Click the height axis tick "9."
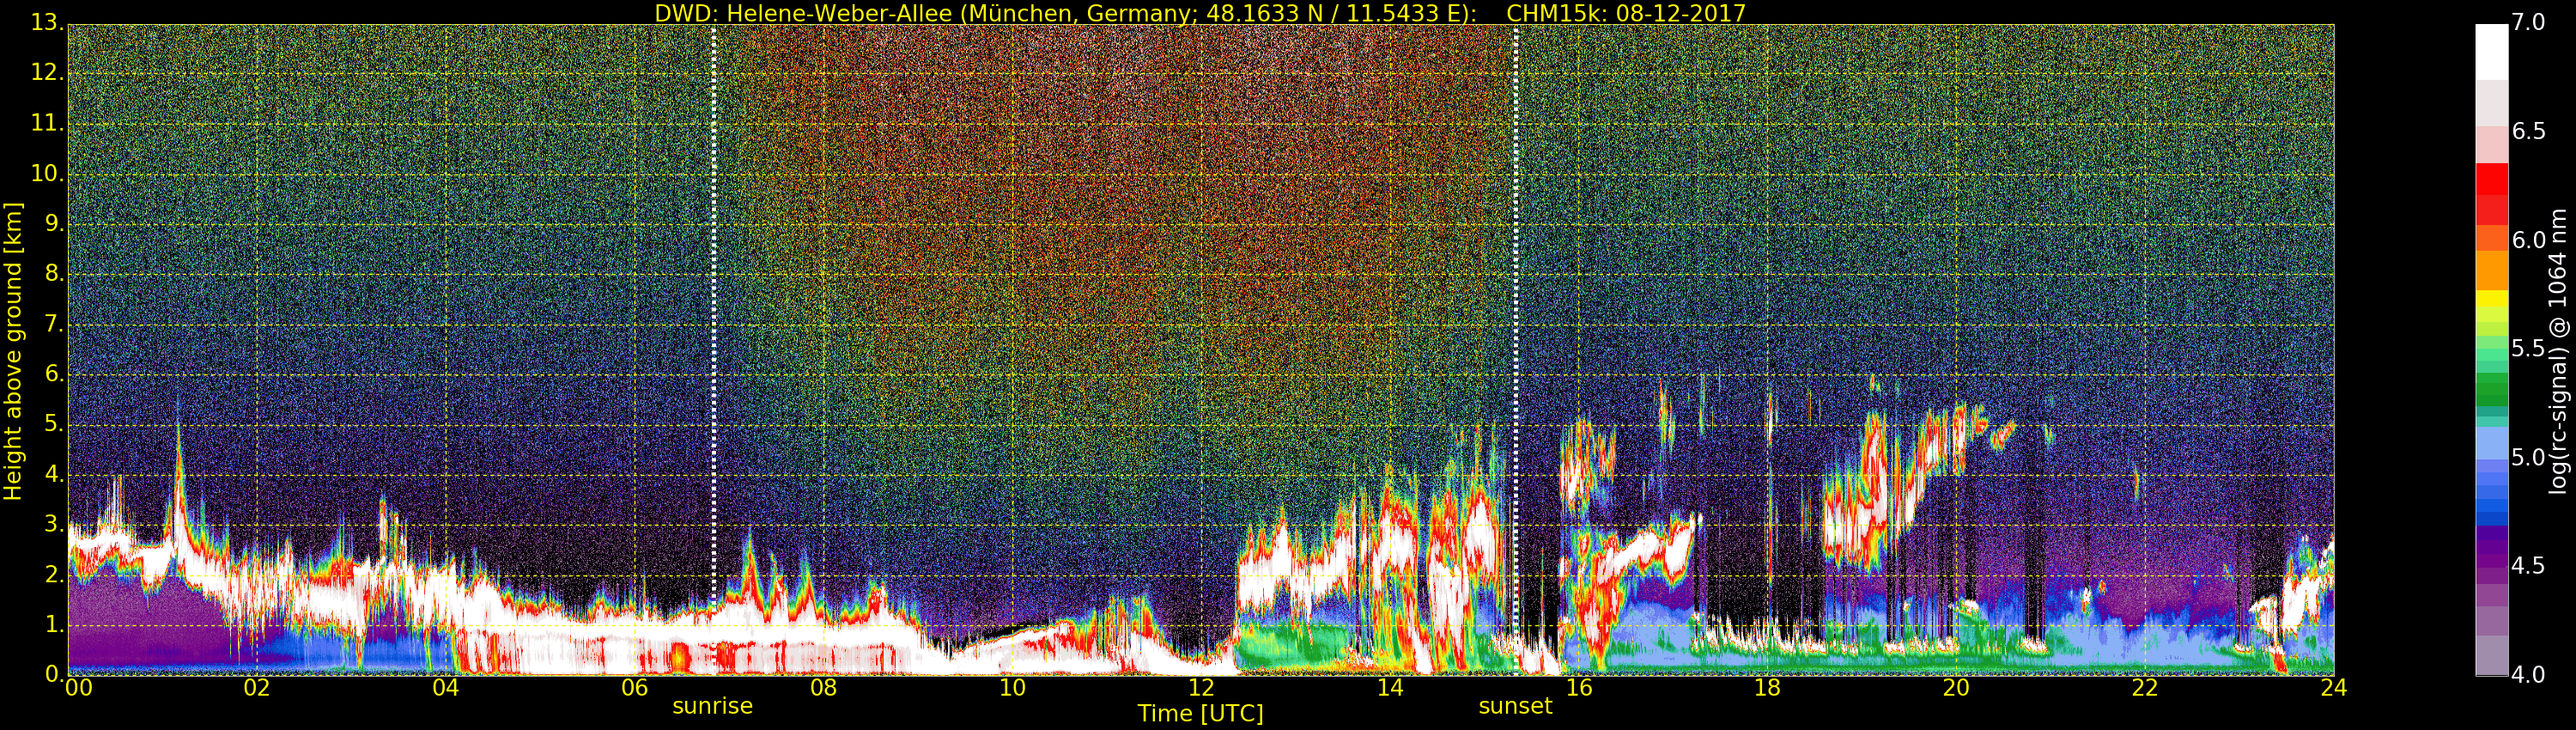This screenshot has width=2576, height=730. click(x=54, y=224)
